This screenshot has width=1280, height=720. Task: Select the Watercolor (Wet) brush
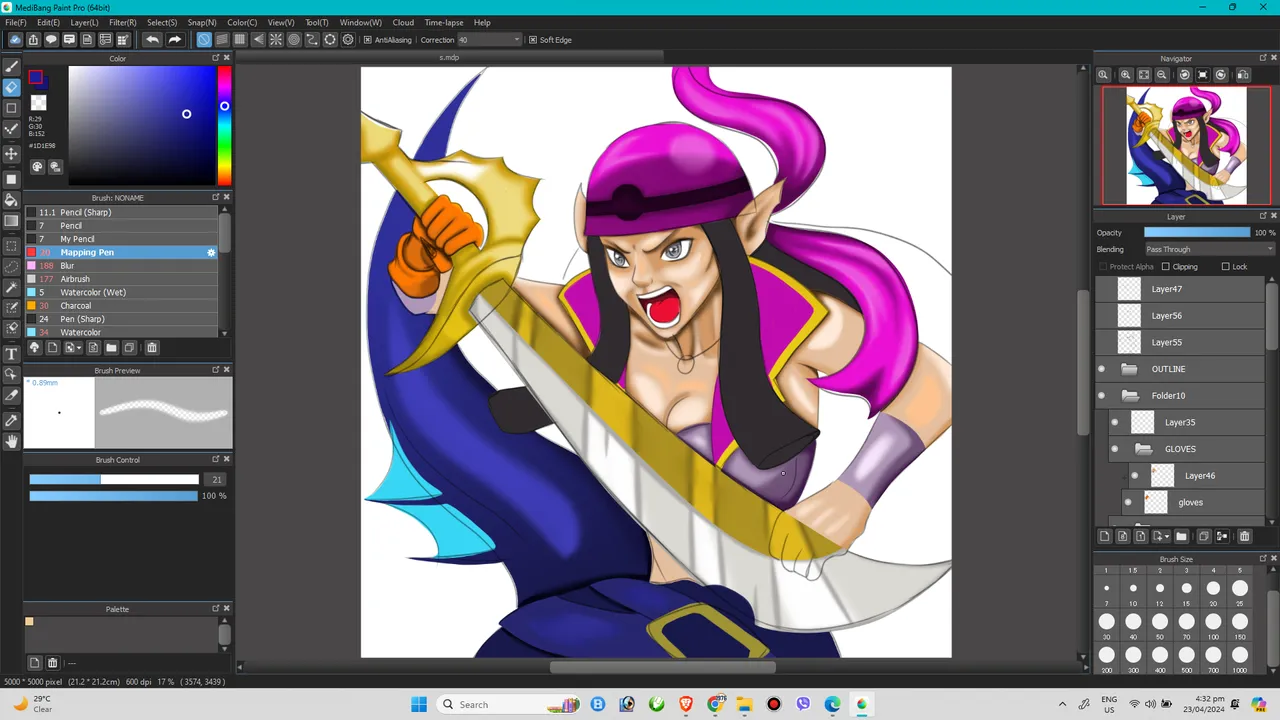coord(121,293)
